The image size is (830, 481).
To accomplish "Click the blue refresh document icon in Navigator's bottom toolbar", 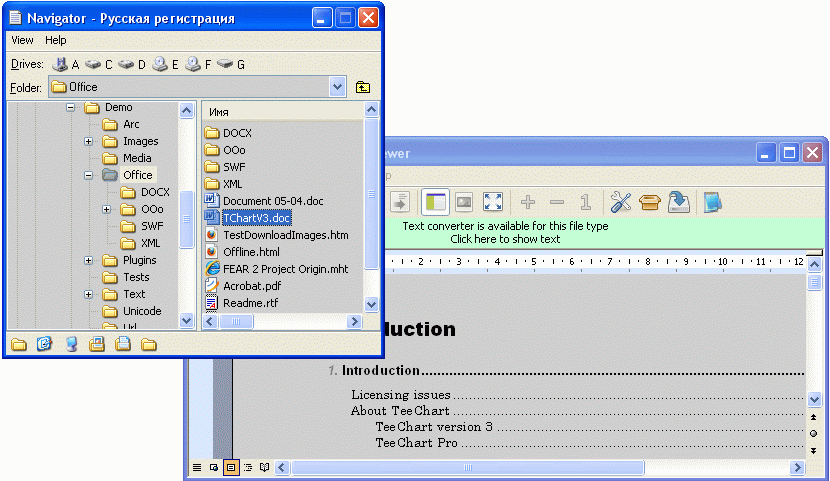I will coord(44,344).
